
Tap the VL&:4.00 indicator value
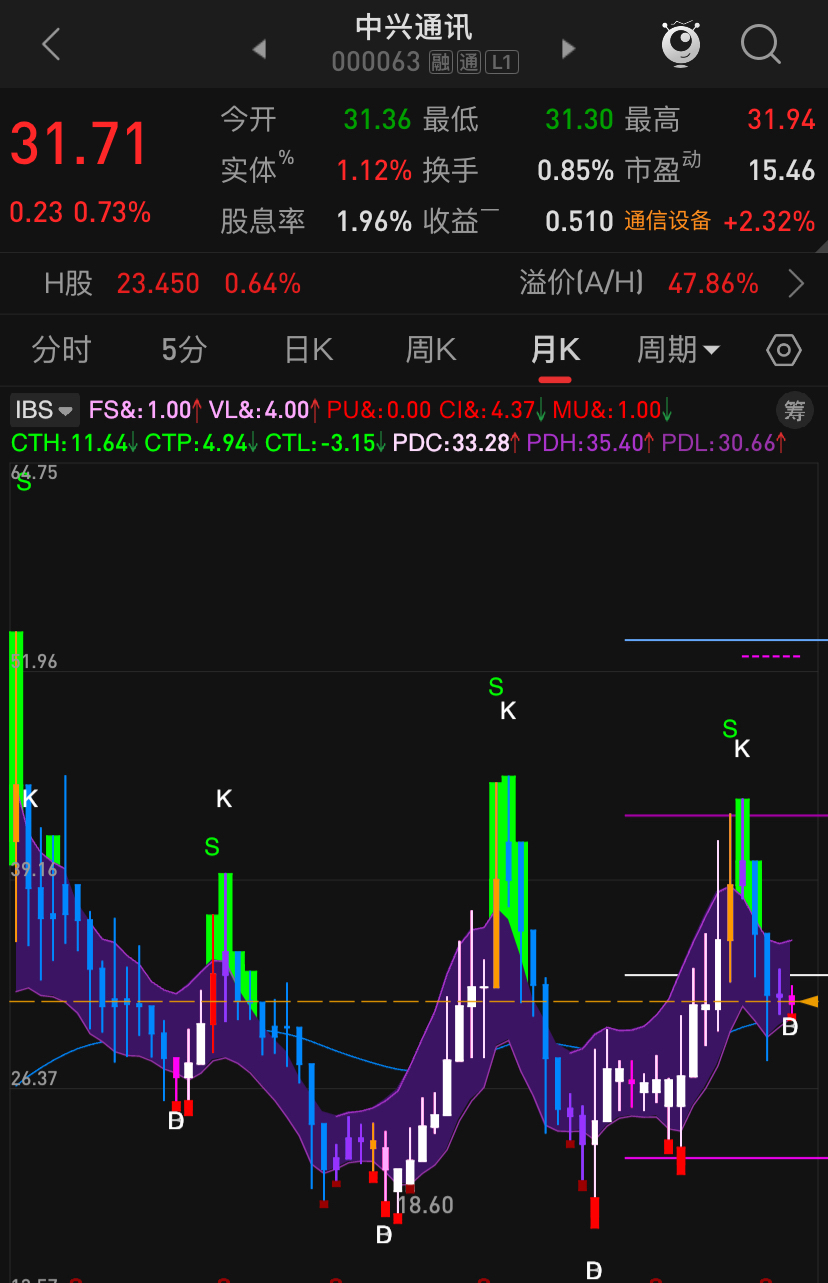tap(264, 410)
